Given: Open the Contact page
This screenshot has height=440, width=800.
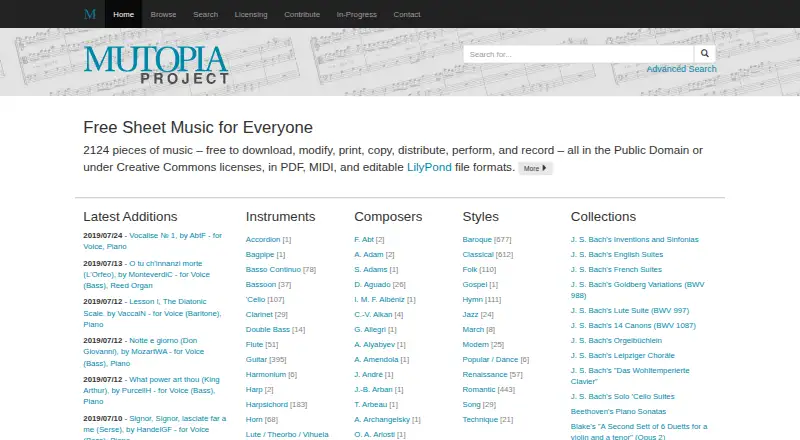Looking at the screenshot, I should [x=407, y=14].
